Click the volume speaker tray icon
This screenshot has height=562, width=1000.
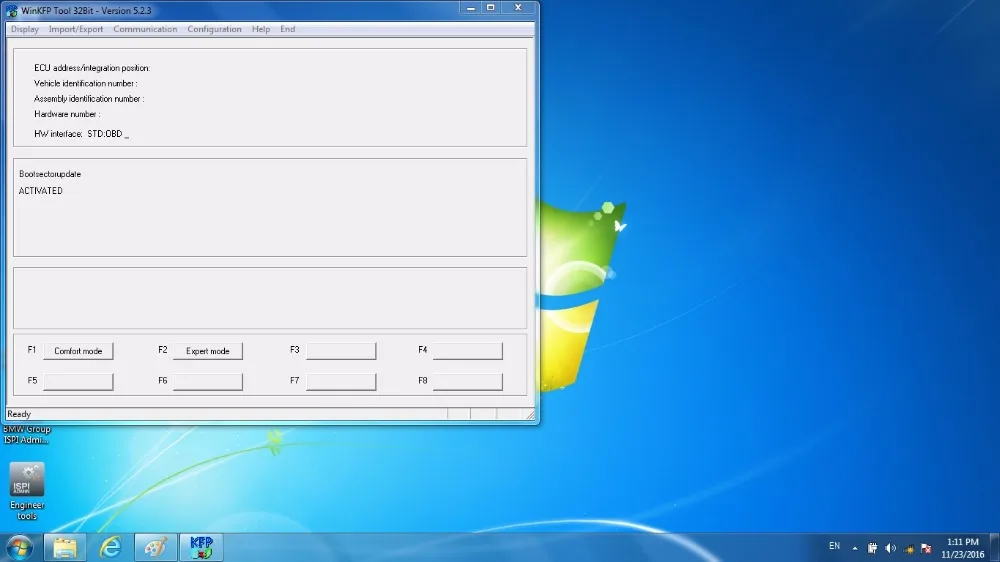(x=890, y=548)
